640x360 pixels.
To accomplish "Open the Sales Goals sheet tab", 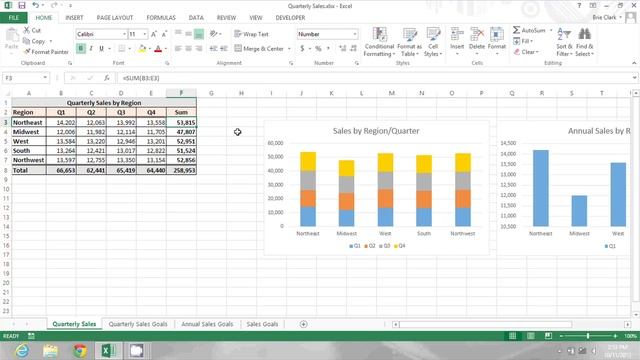I will [262, 324].
